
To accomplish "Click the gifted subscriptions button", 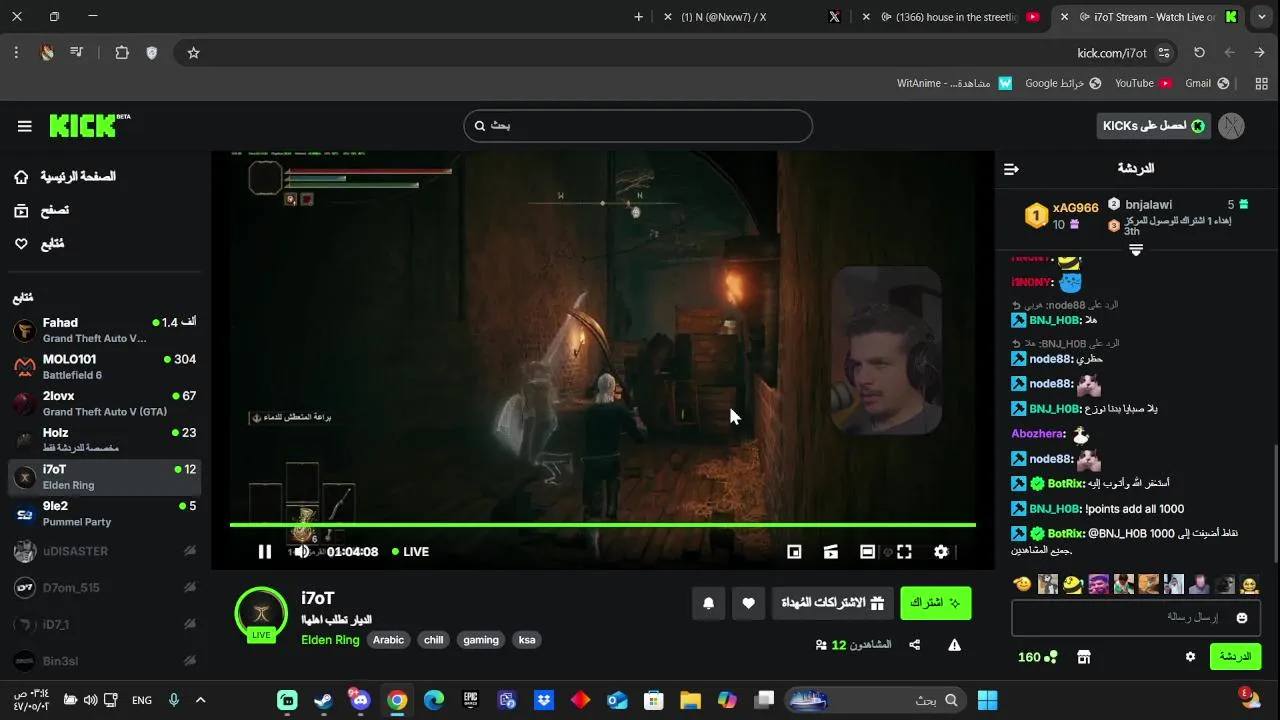I will point(833,603).
